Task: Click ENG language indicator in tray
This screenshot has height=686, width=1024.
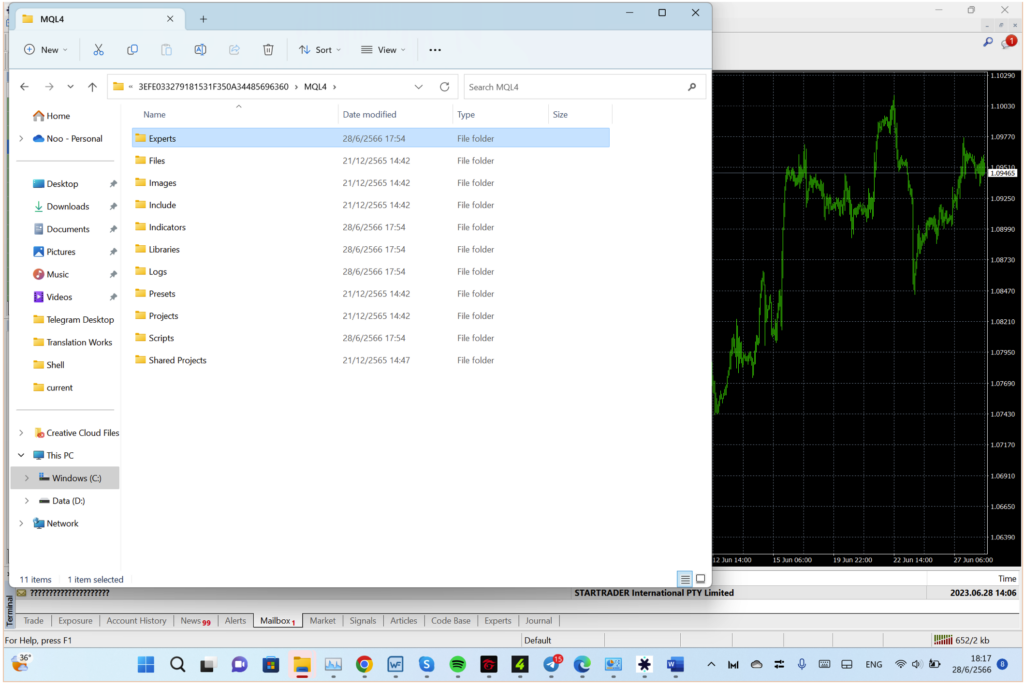Action: (873, 664)
